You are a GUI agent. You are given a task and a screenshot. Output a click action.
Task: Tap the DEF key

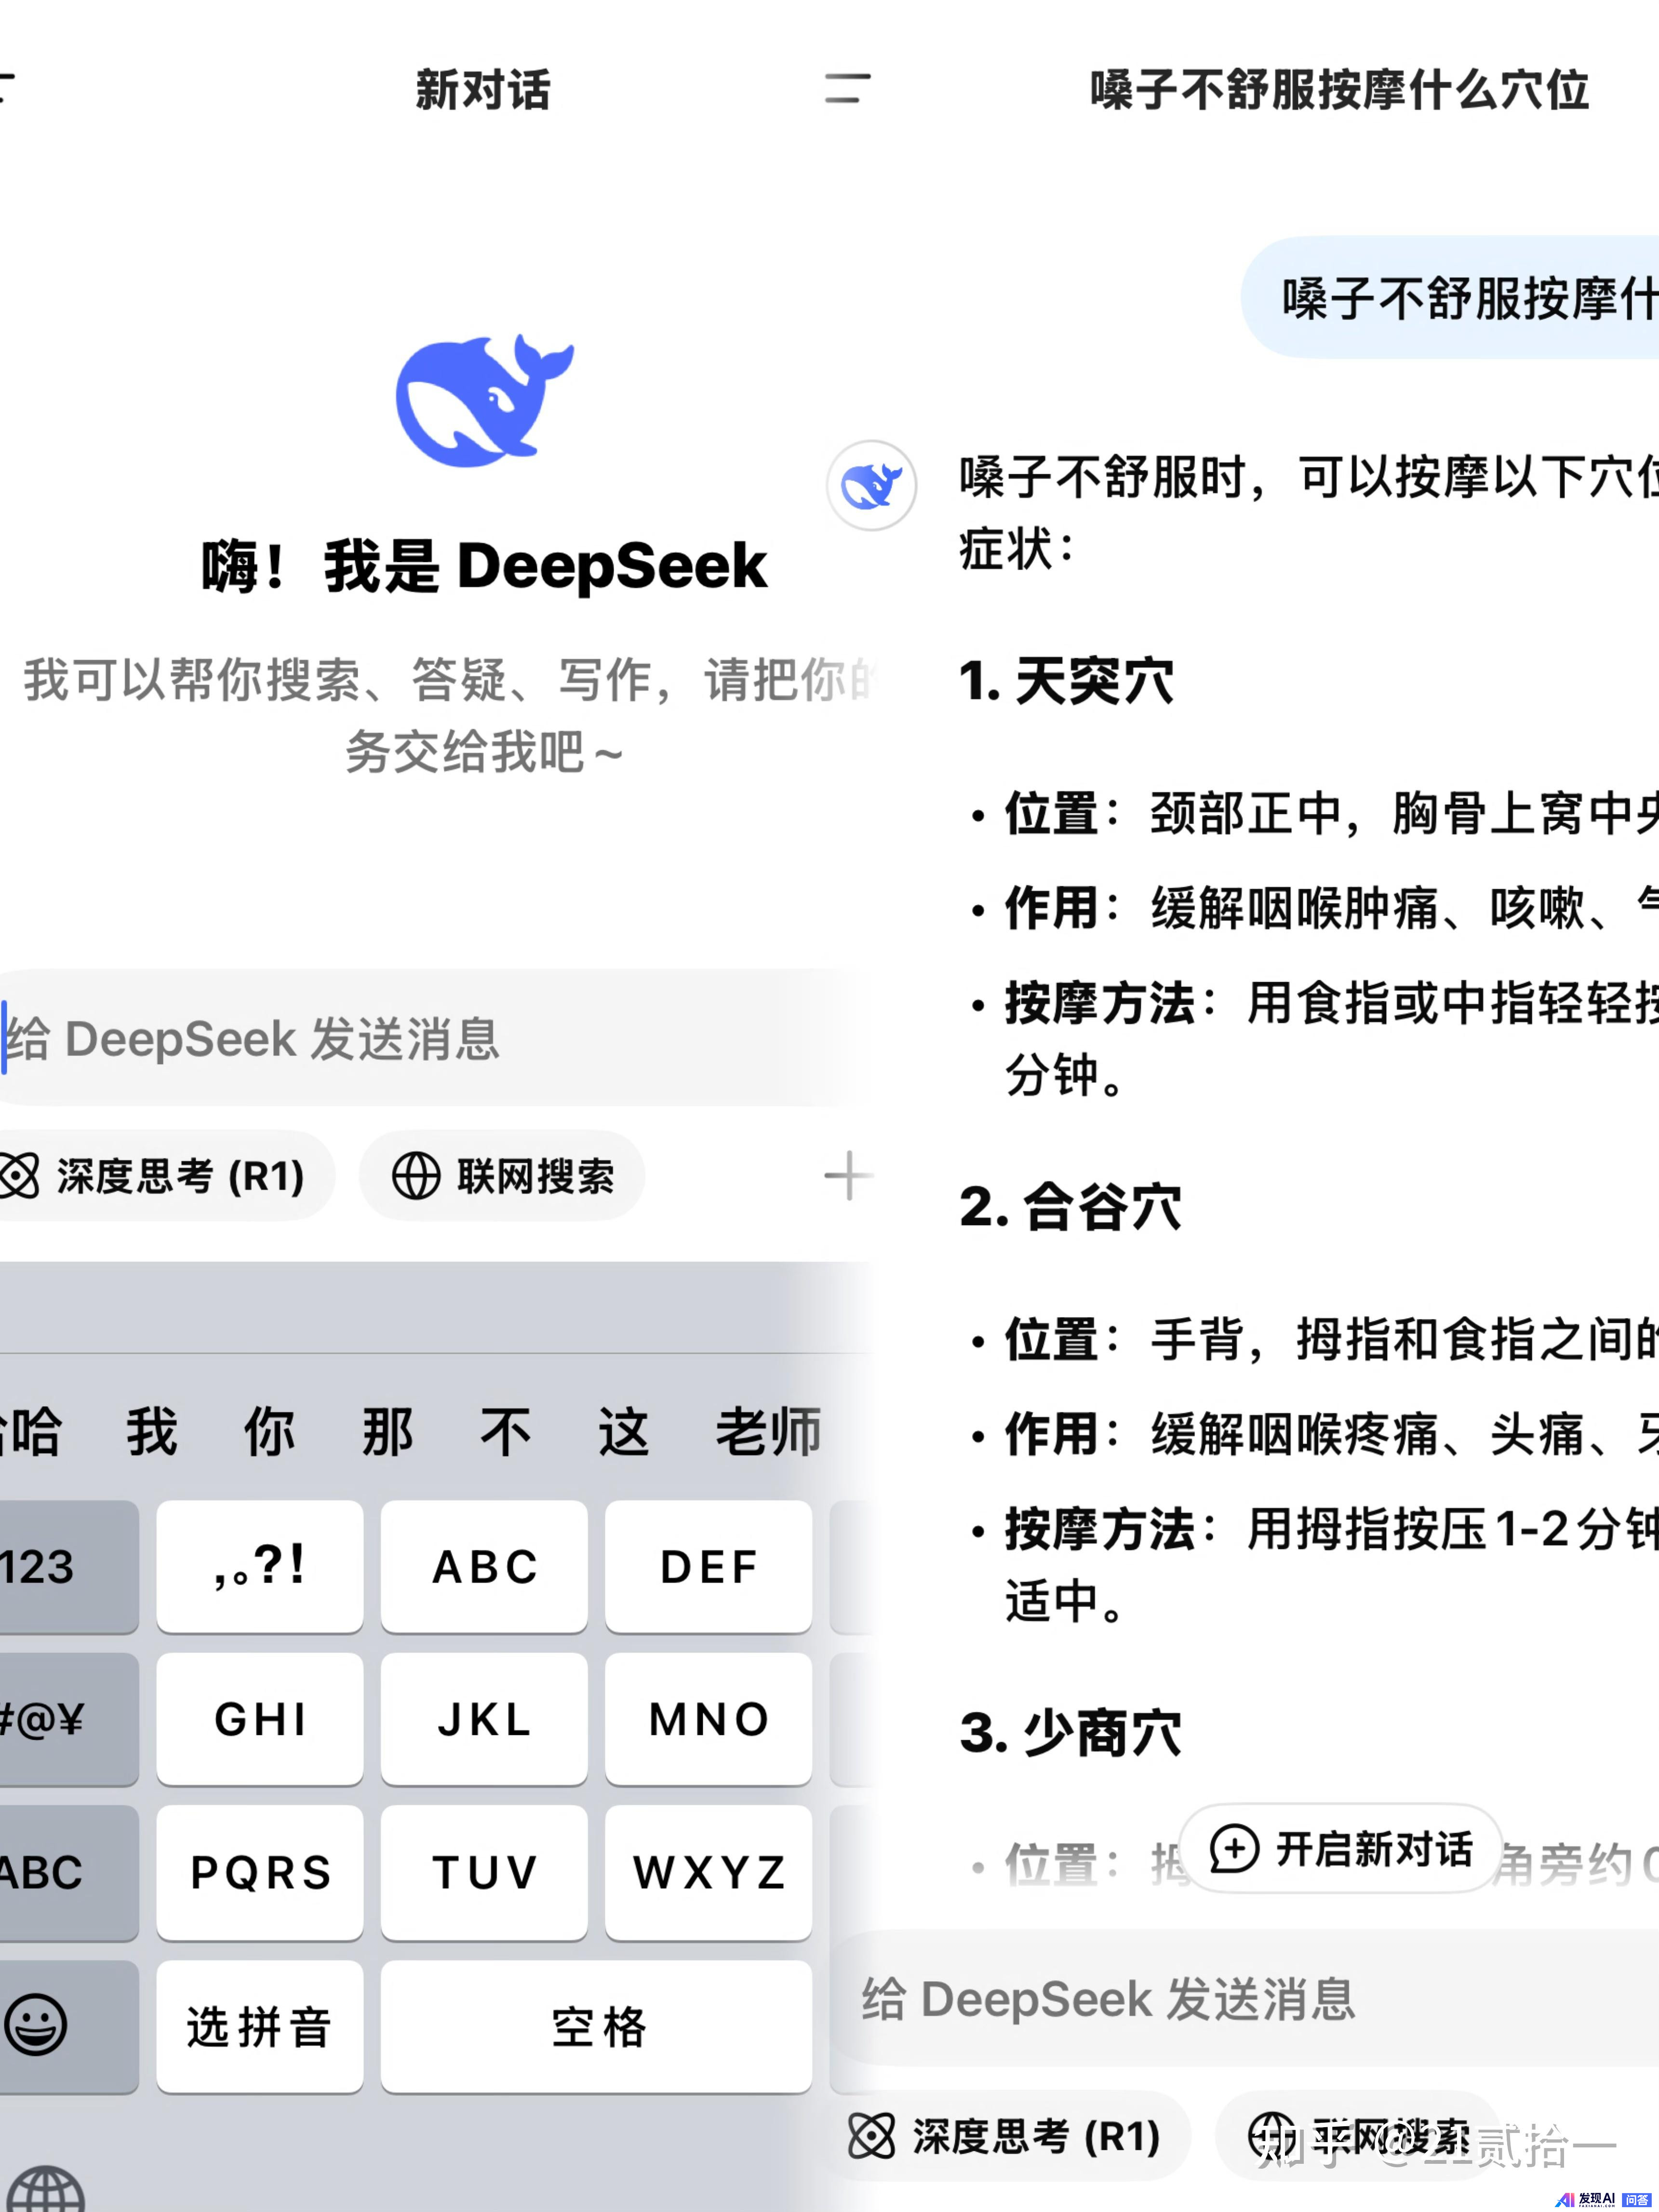[708, 1566]
